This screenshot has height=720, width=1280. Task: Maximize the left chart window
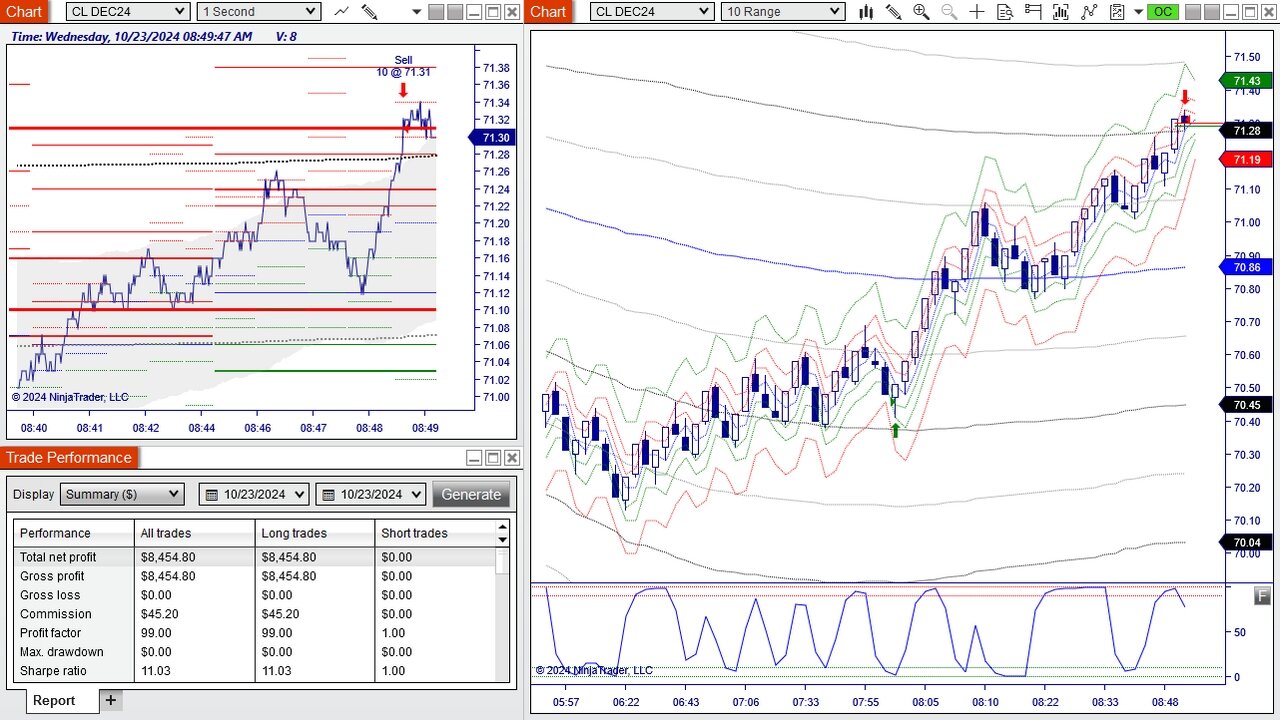[493, 12]
